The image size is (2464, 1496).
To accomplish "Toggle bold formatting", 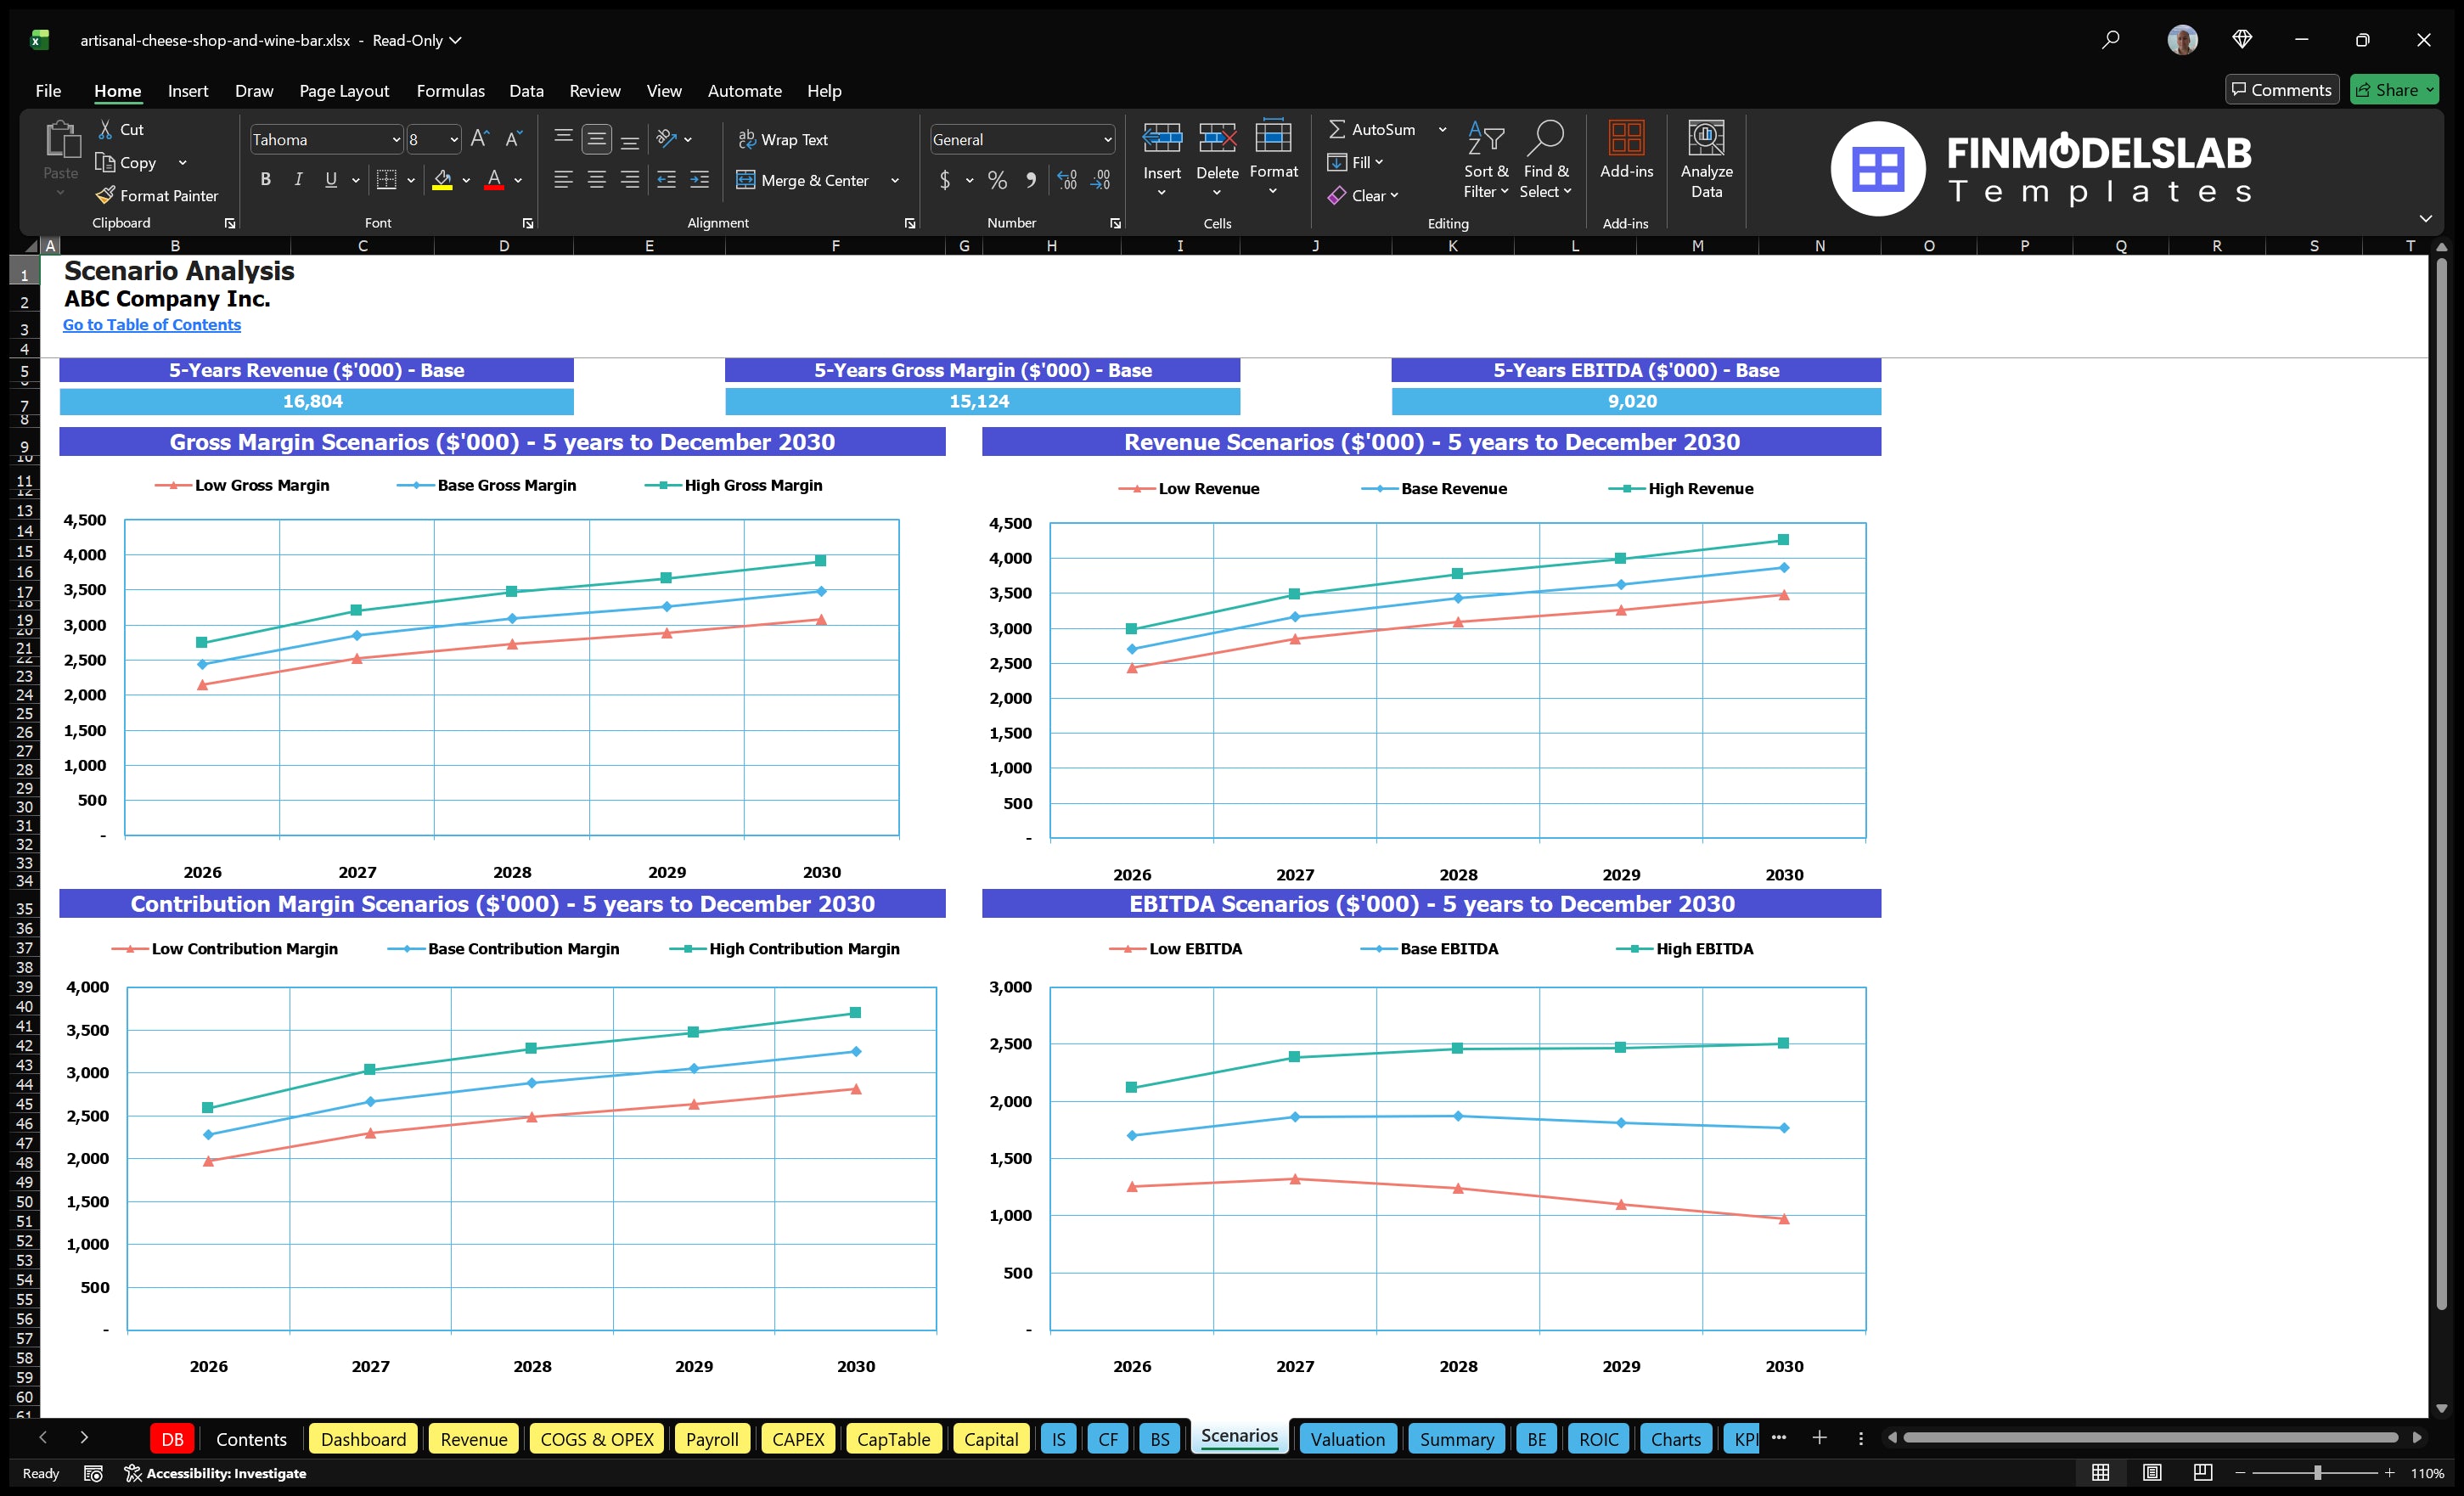I will coord(265,179).
